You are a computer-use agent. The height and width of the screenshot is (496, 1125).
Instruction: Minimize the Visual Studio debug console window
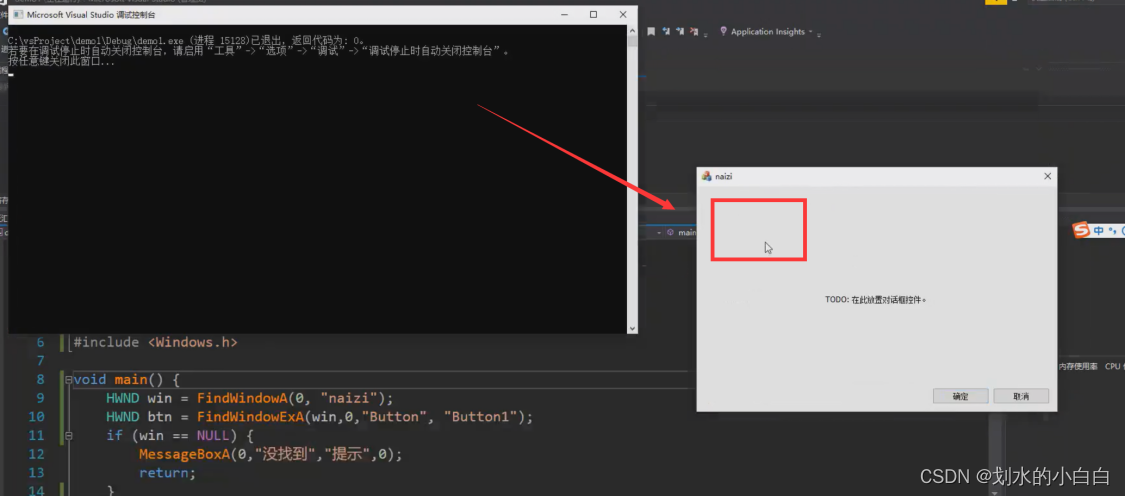(567, 14)
